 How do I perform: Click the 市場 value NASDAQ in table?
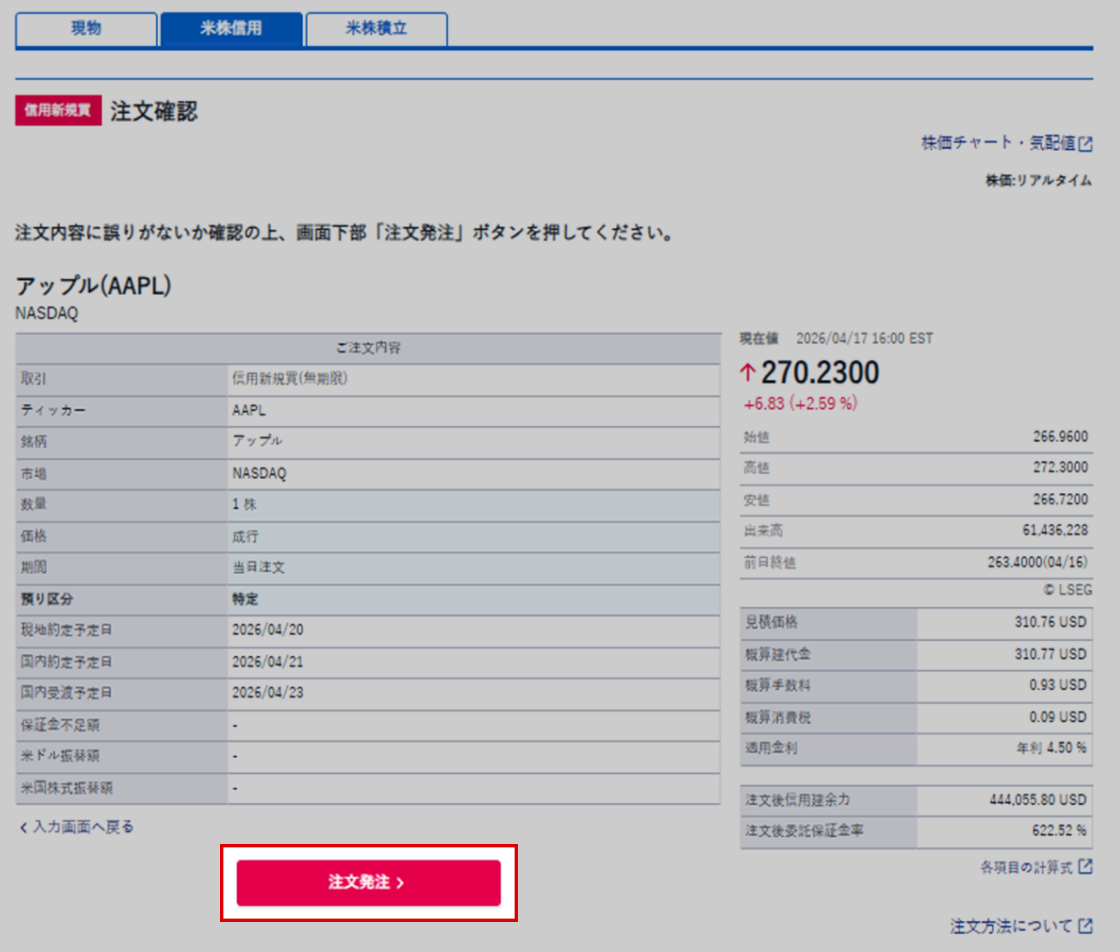tap(259, 474)
